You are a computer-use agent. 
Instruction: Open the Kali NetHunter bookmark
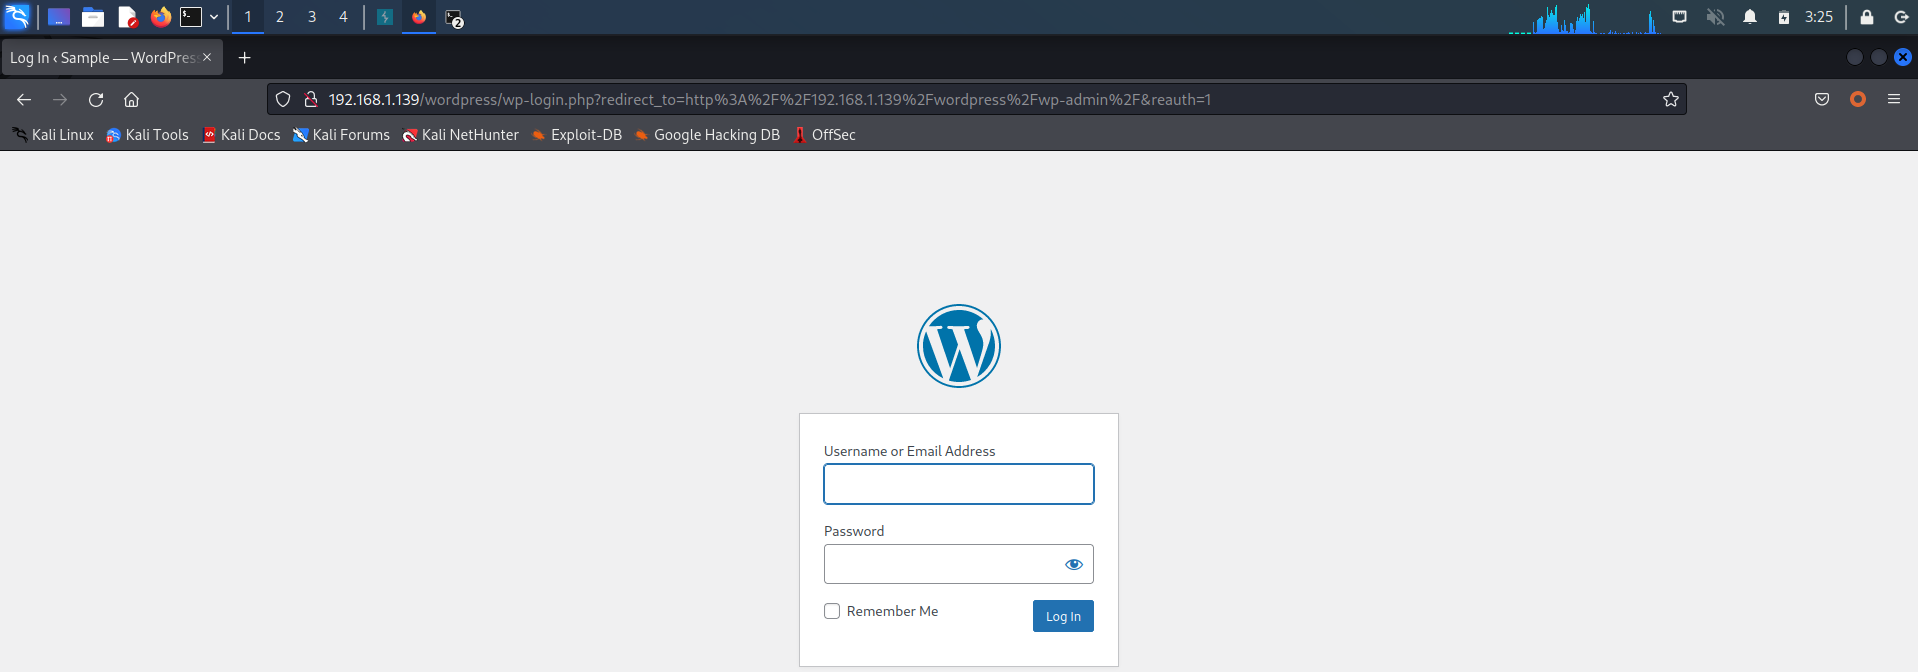tap(460, 135)
